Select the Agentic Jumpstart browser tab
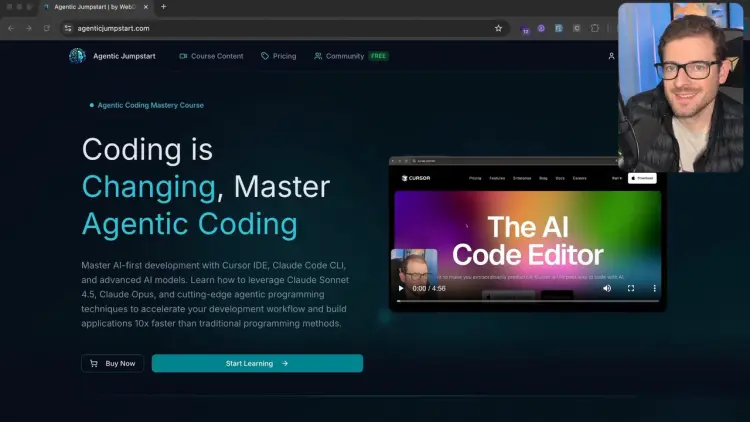The width and height of the screenshot is (750, 422). 96,7
